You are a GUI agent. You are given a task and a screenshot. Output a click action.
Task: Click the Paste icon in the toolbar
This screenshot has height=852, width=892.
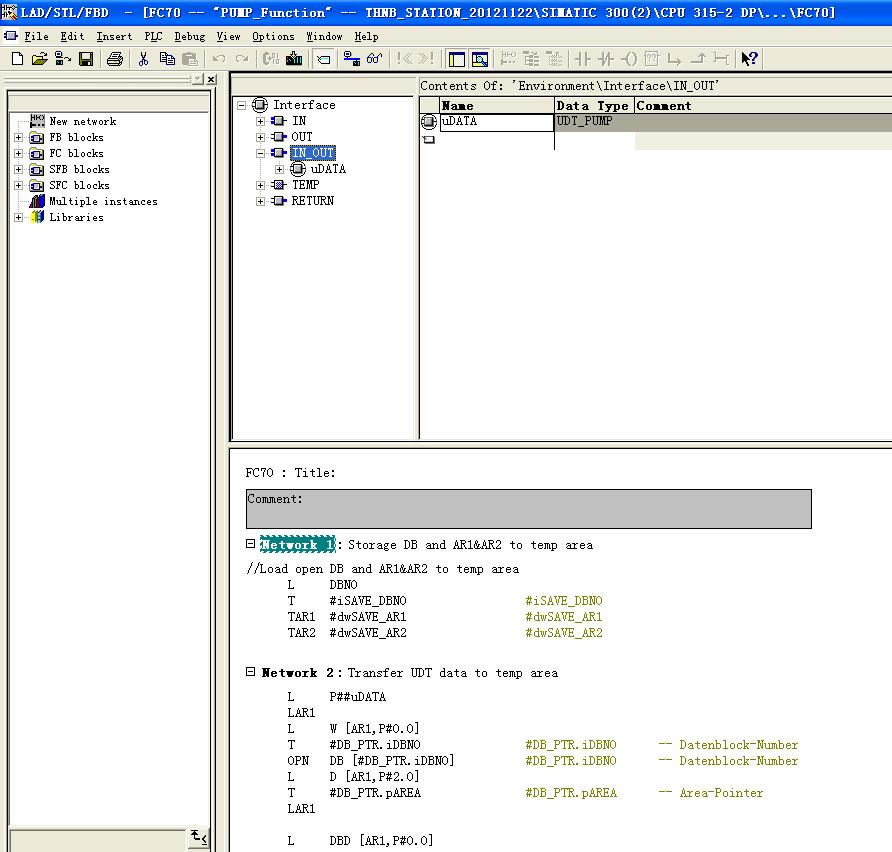(x=189, y=59)
